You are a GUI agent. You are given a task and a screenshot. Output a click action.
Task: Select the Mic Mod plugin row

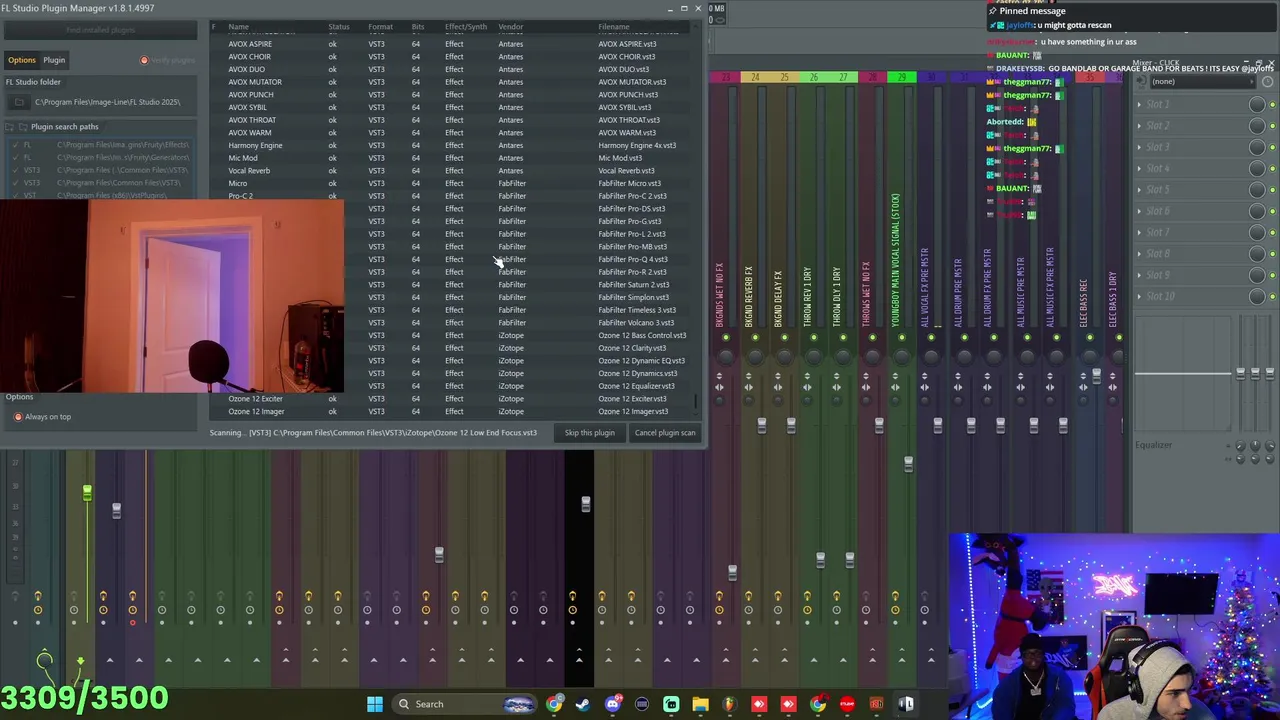coord(452,158)
